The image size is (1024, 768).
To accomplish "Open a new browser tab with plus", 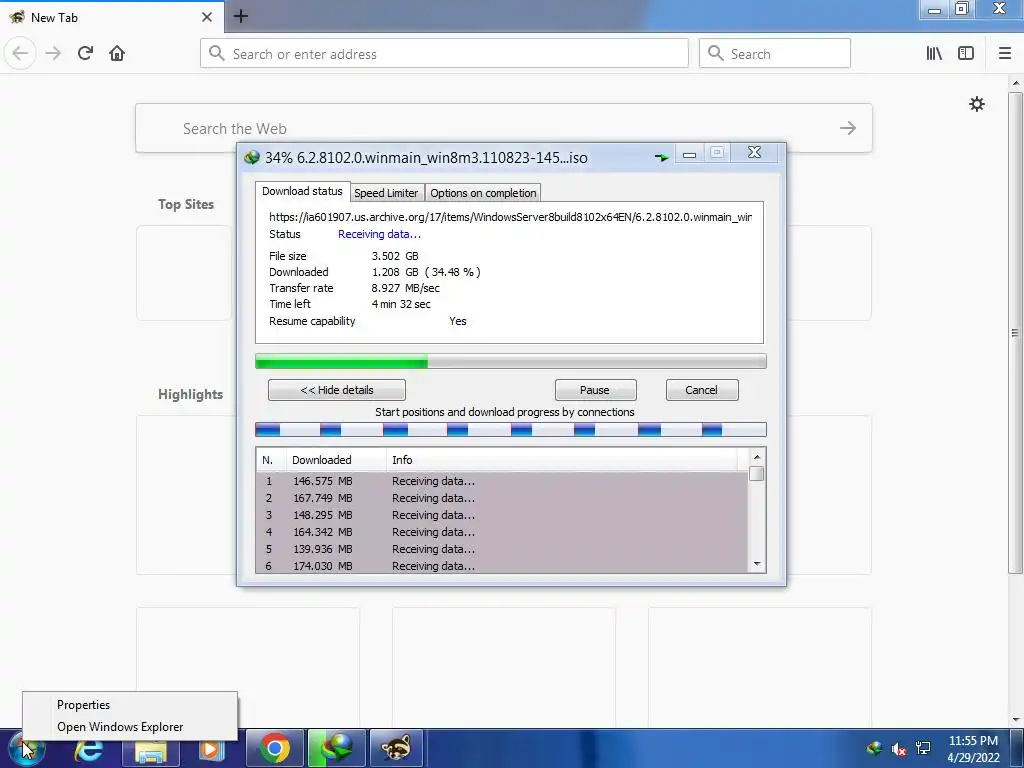I will tap(240, 16).
